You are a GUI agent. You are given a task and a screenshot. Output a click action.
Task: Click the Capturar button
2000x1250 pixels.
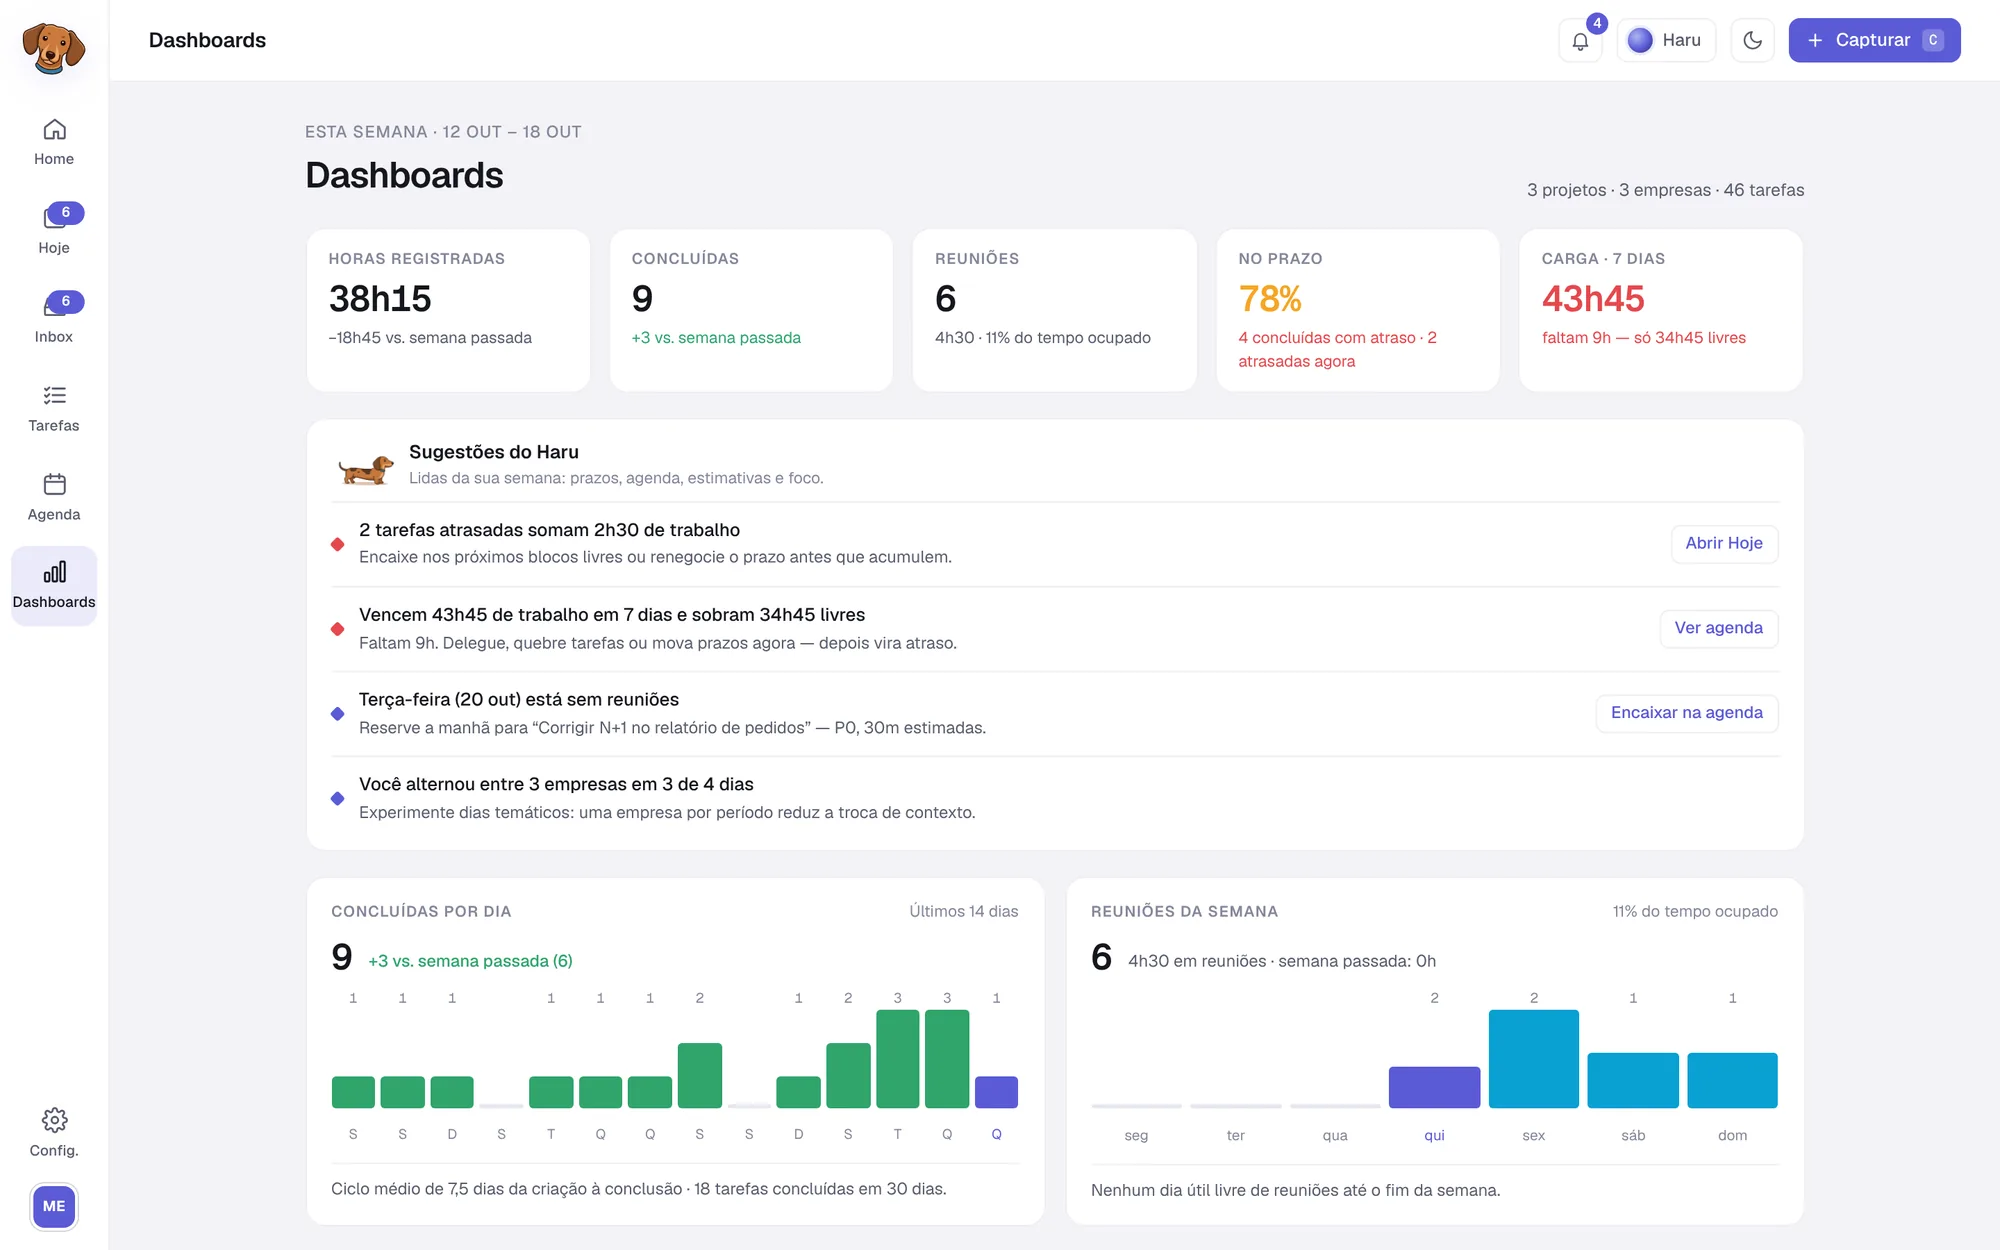click(x=1874, y=41)
